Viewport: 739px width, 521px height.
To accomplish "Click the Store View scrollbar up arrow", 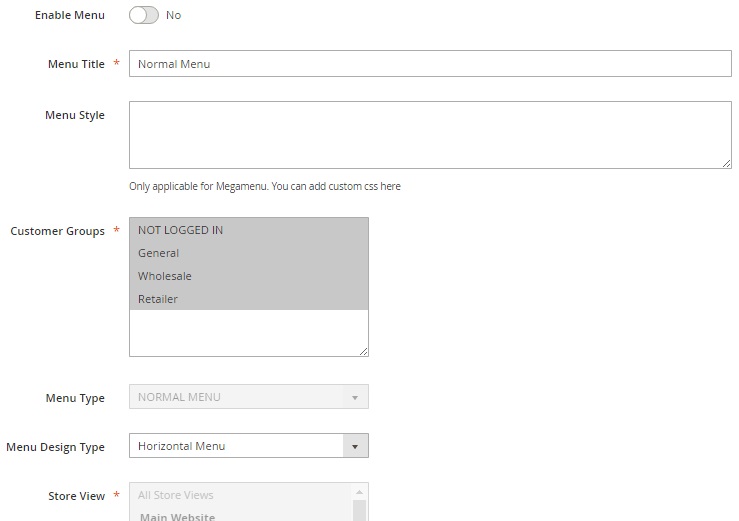I will pos(360,492).
